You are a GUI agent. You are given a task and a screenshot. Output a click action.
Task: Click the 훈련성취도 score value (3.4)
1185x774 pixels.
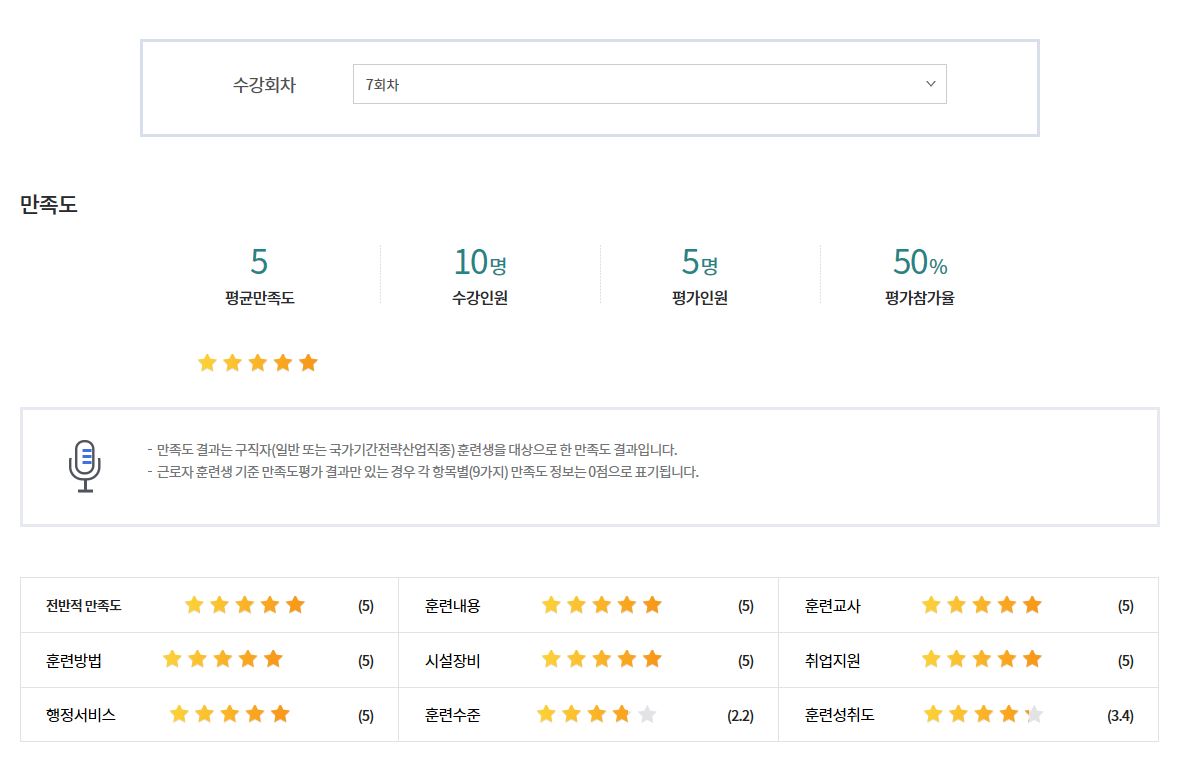pyautogui.click(x=1120, y=716)
